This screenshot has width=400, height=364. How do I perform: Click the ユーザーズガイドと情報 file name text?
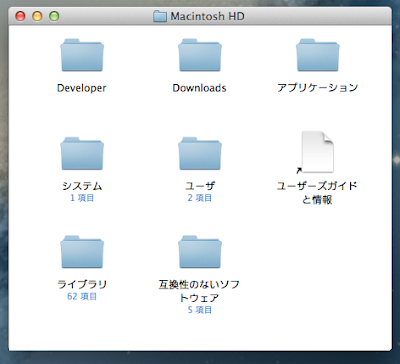tap(317, 193)
